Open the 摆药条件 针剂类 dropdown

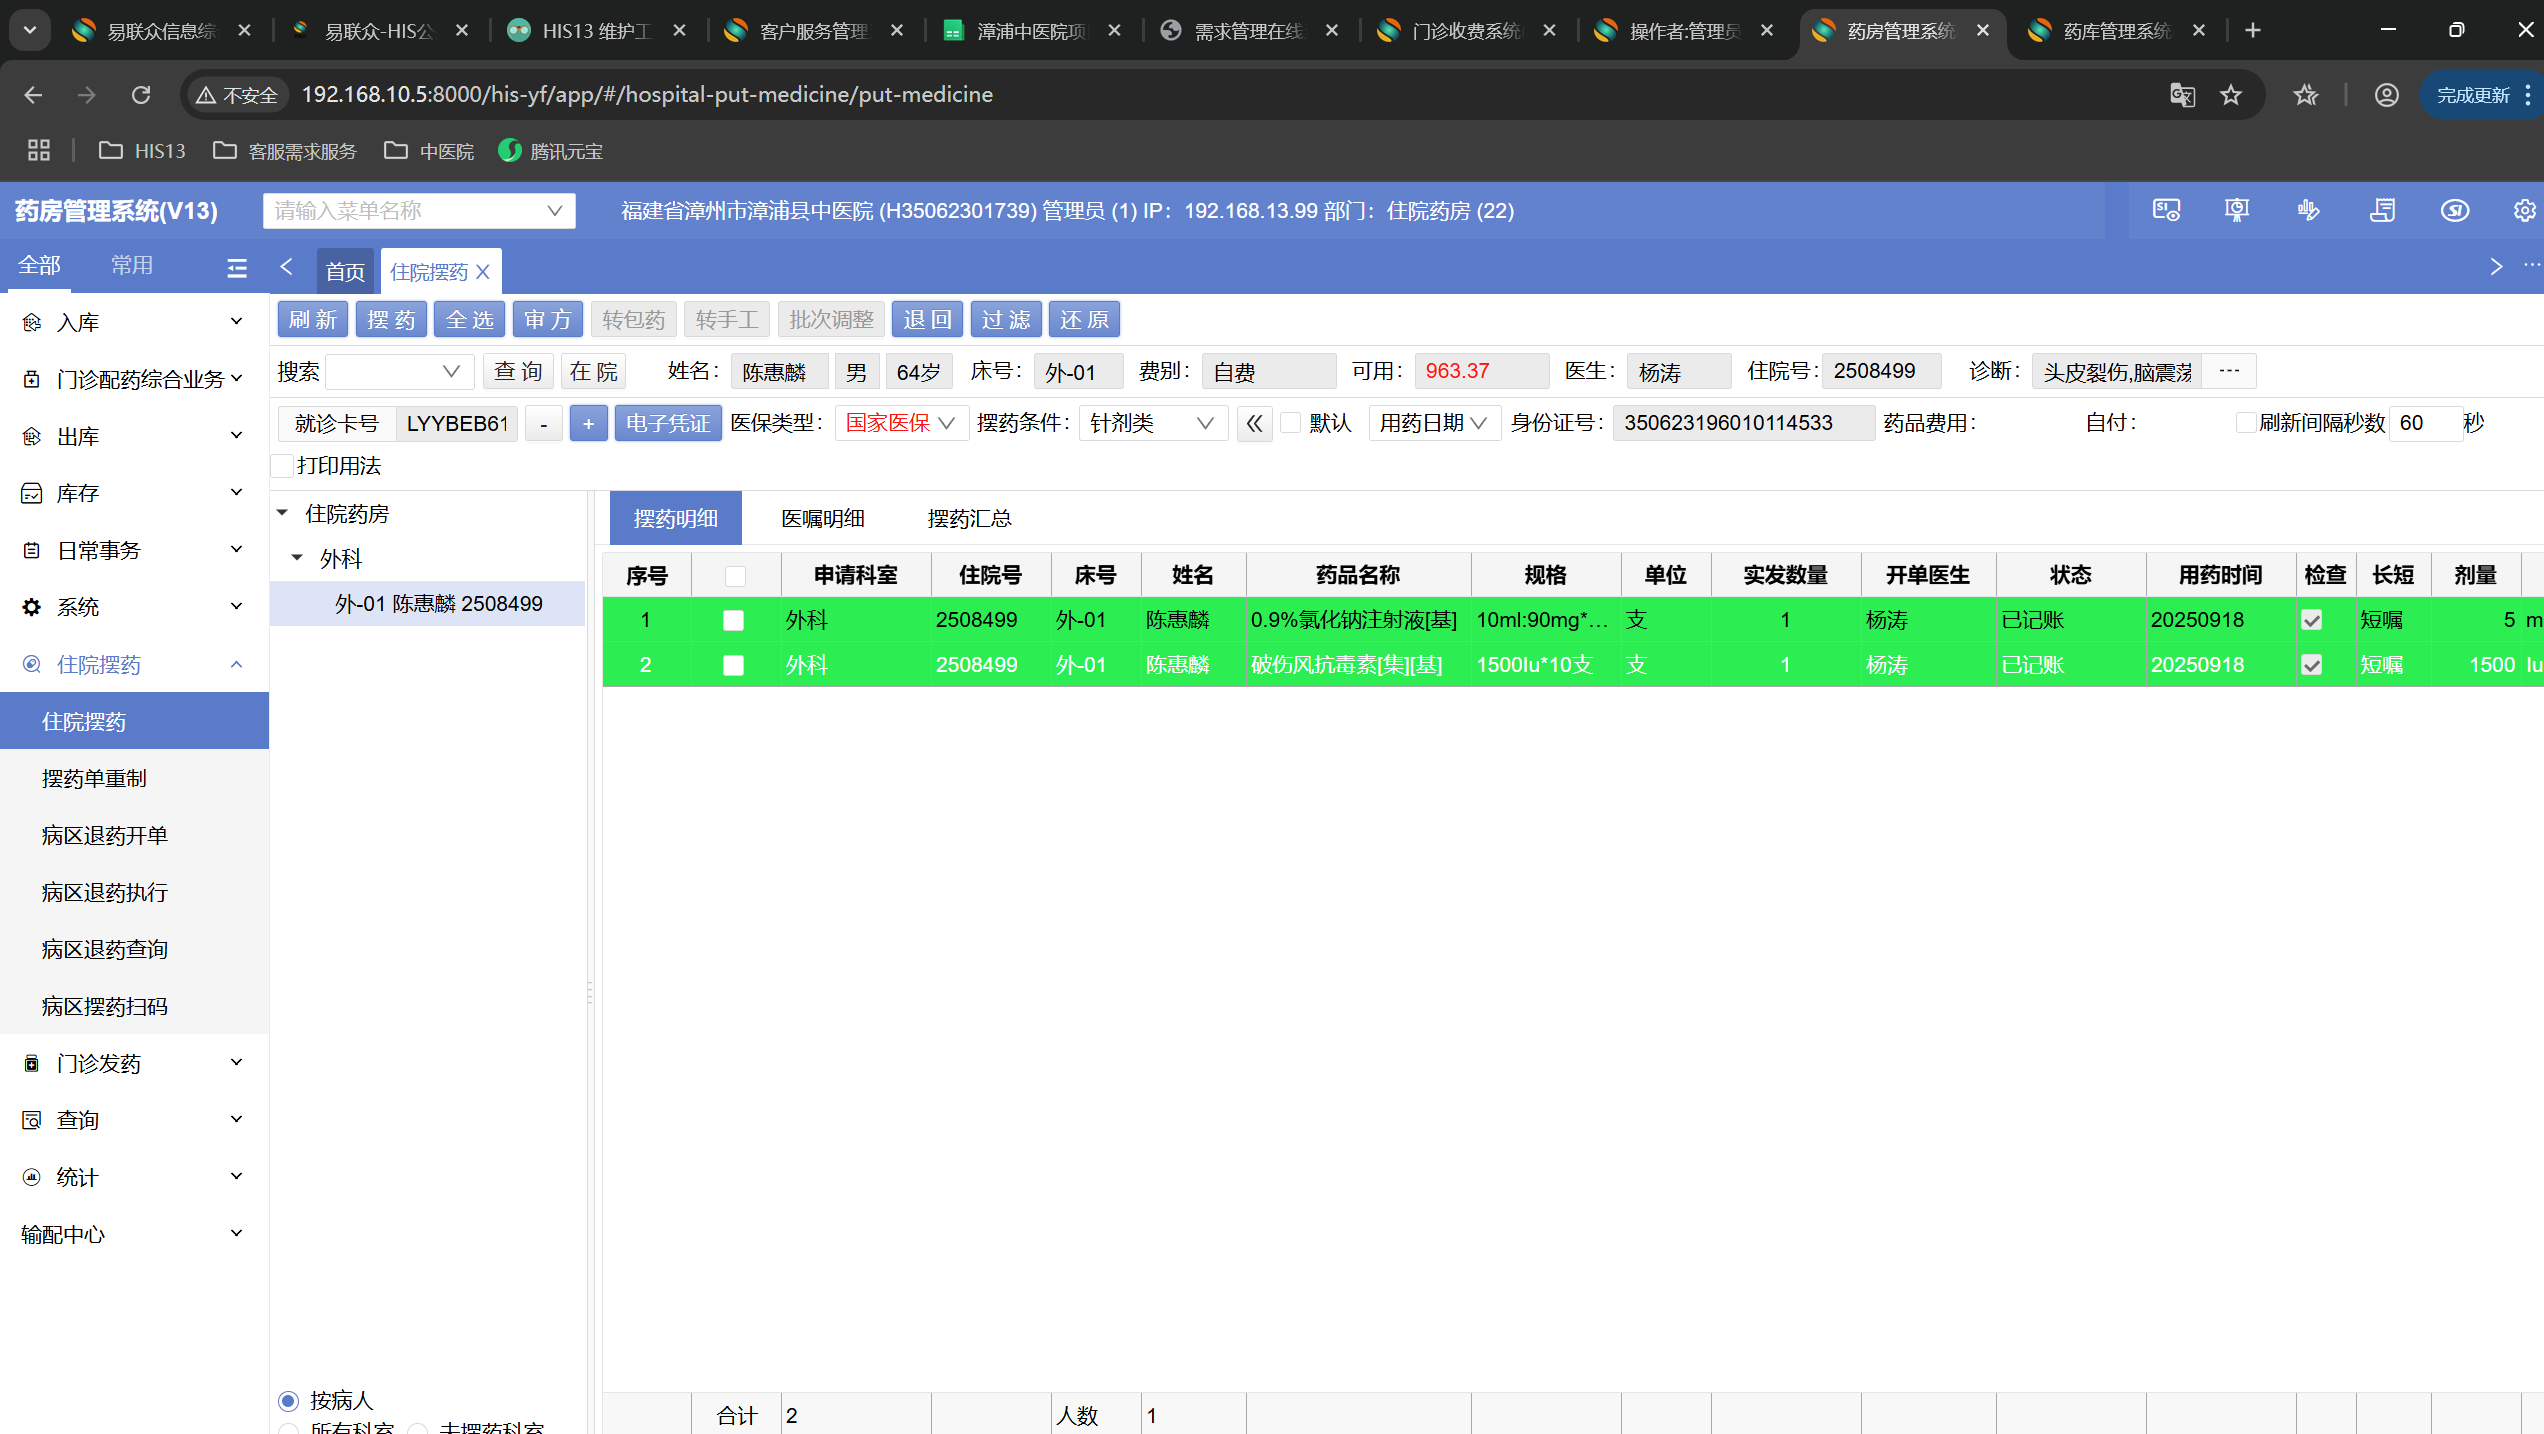pos(1151,423)
